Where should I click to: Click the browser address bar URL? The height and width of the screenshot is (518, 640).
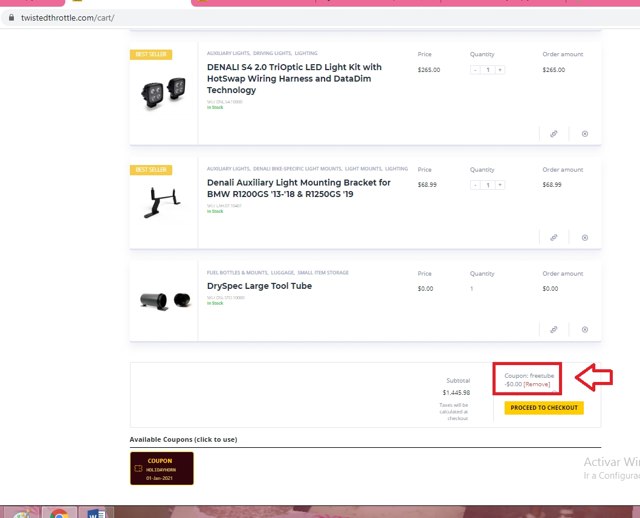(68, 18)
